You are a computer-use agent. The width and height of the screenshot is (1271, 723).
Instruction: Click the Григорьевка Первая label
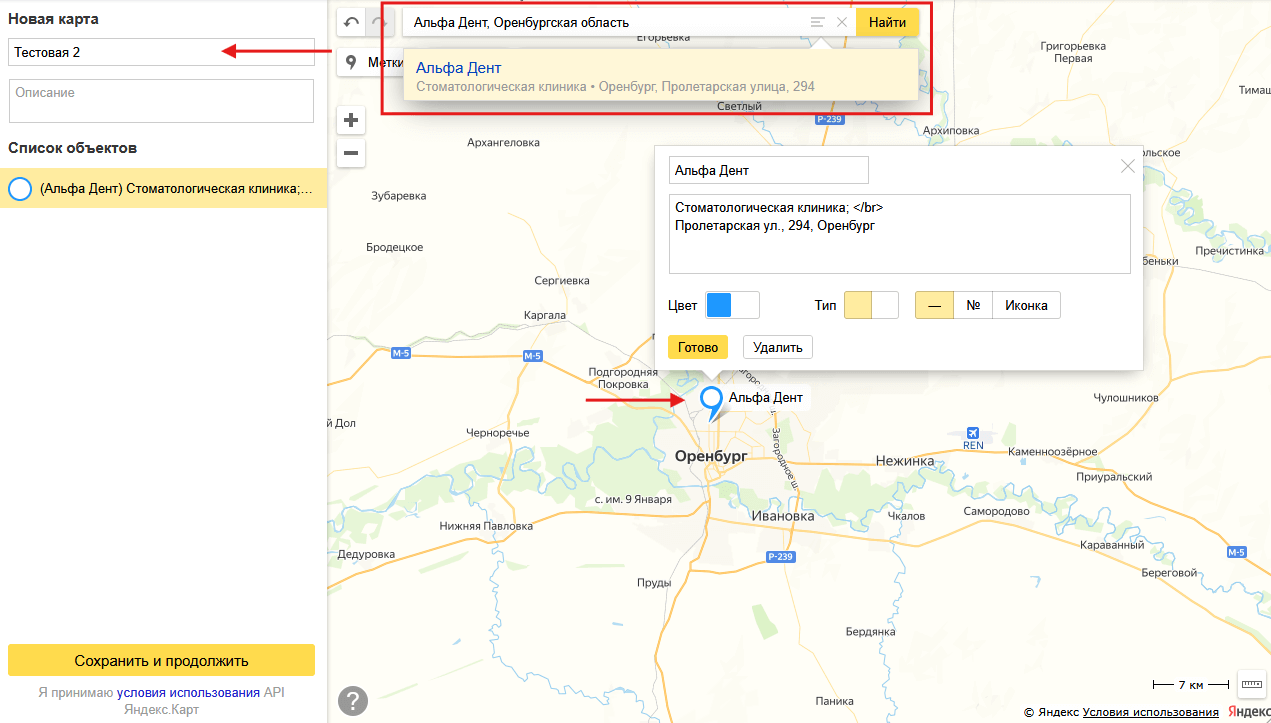(x=1073, y=52)
